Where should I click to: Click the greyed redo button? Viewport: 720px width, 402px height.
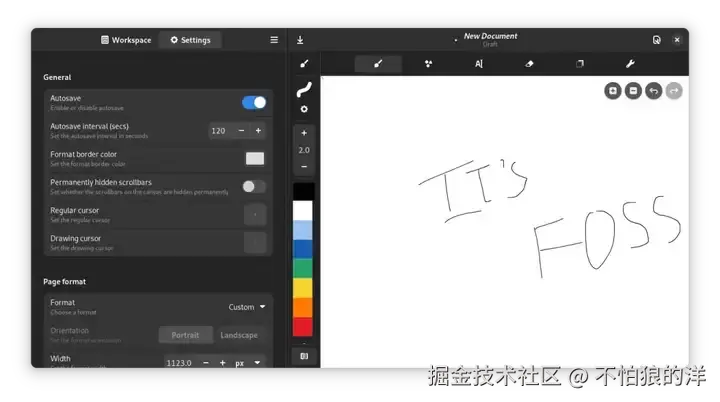click(x=674, y=91)
